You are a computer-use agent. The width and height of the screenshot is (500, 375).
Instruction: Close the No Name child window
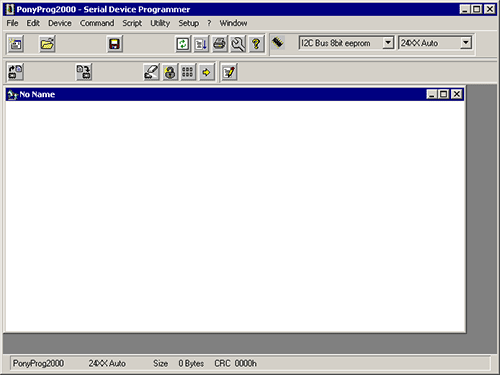(457, 94)
